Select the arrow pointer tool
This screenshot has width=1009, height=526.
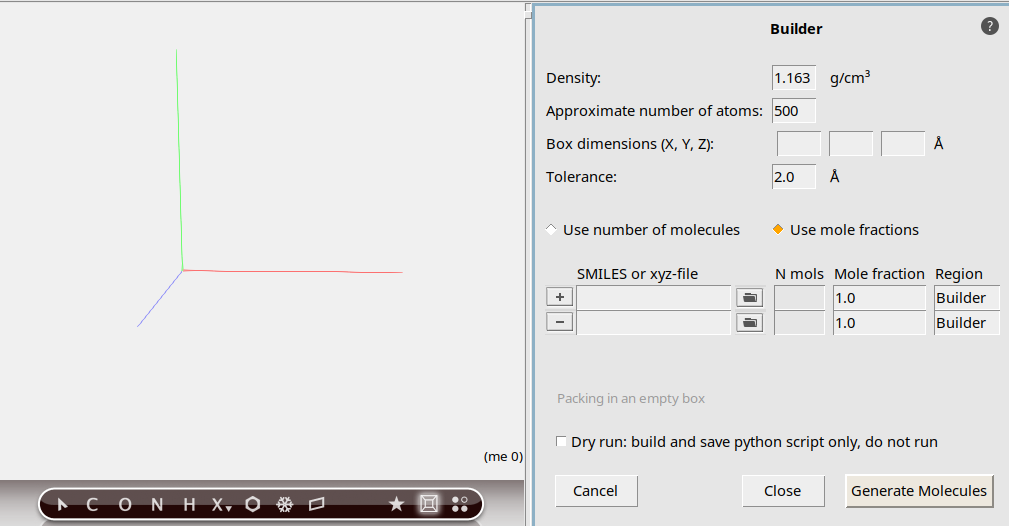[63, 505]
